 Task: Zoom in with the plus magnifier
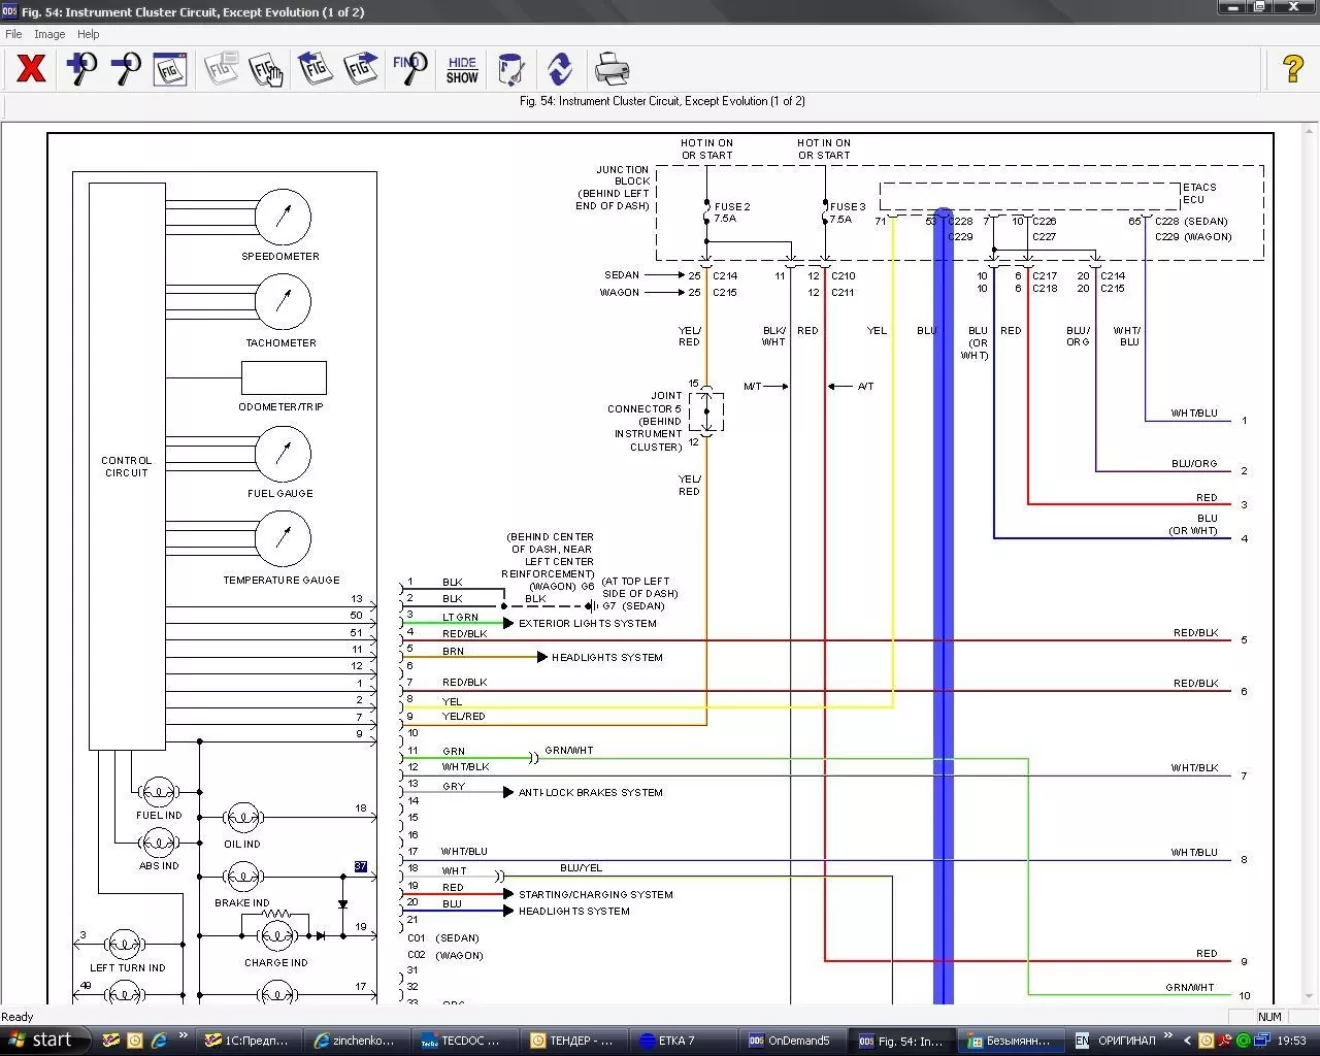coord(81,69)
